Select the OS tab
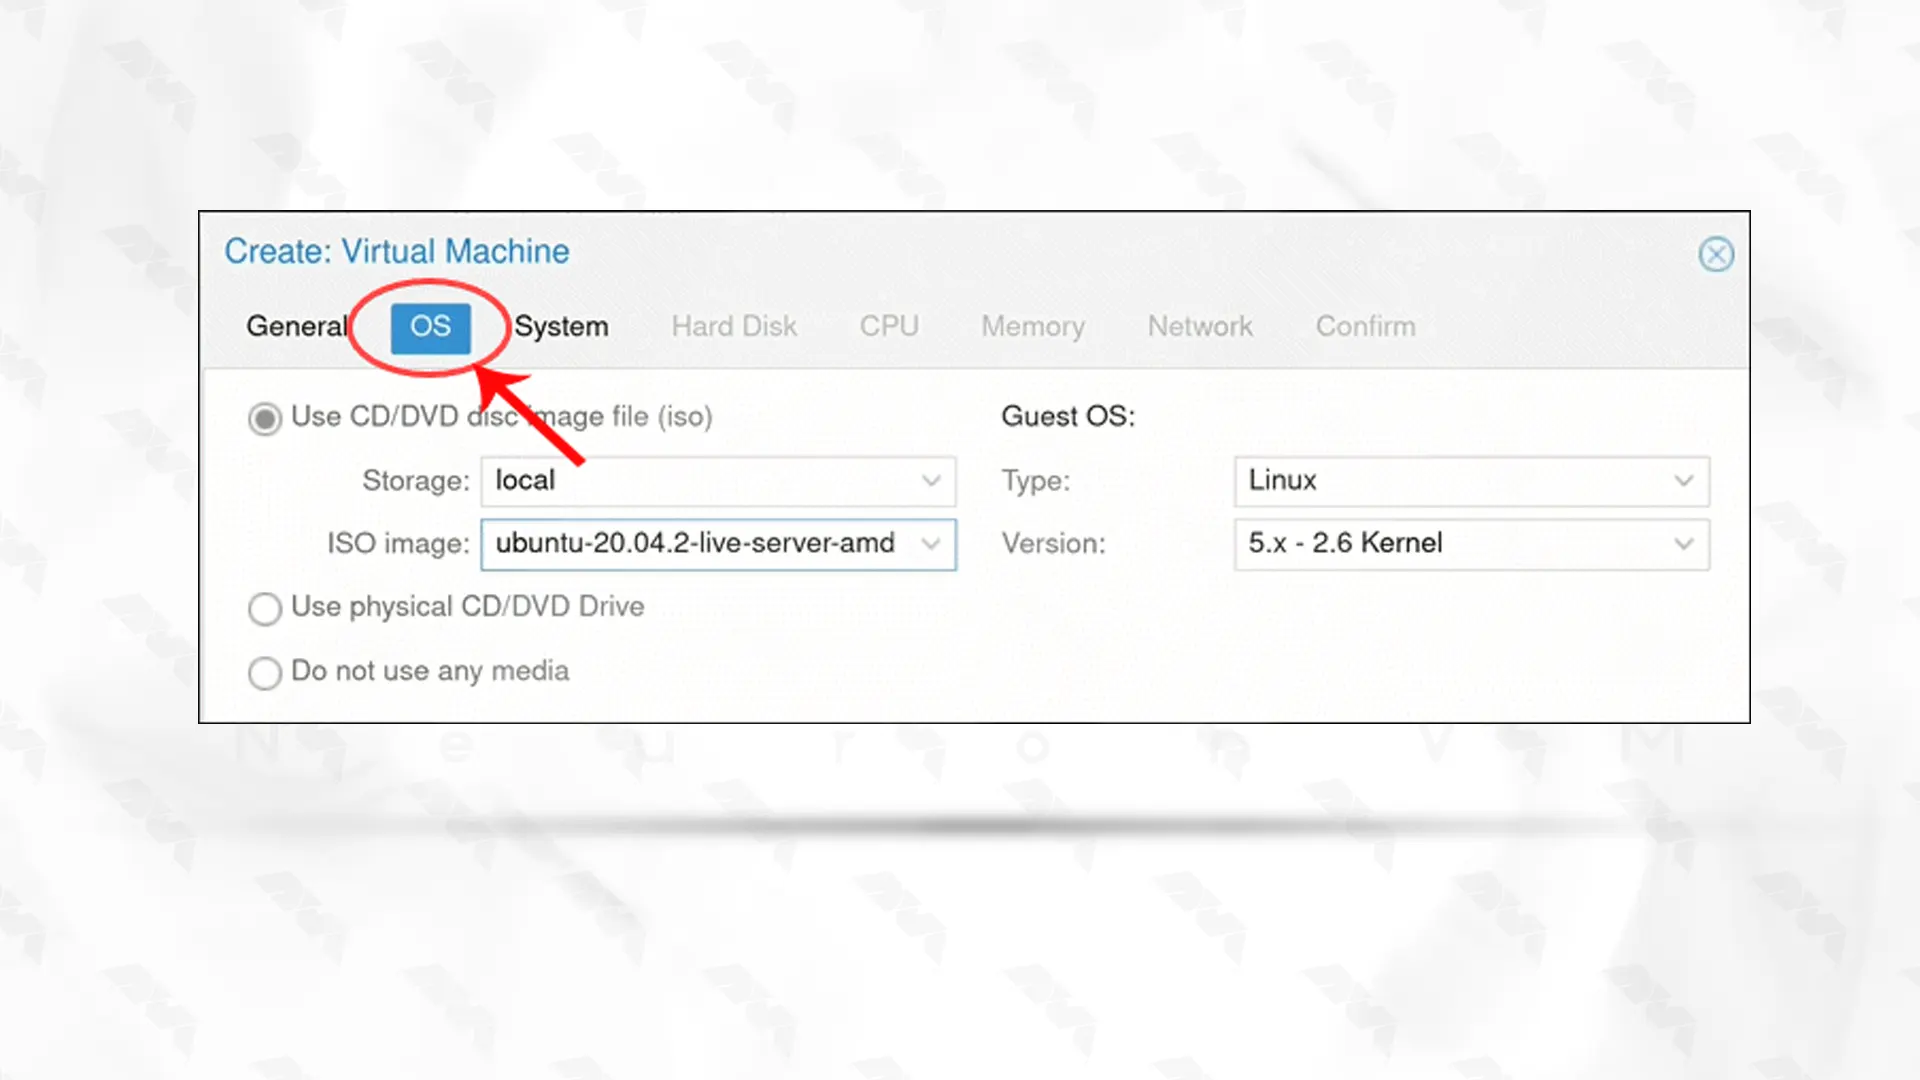This screenshot has height=1080, width=1920. click(430, 327)
